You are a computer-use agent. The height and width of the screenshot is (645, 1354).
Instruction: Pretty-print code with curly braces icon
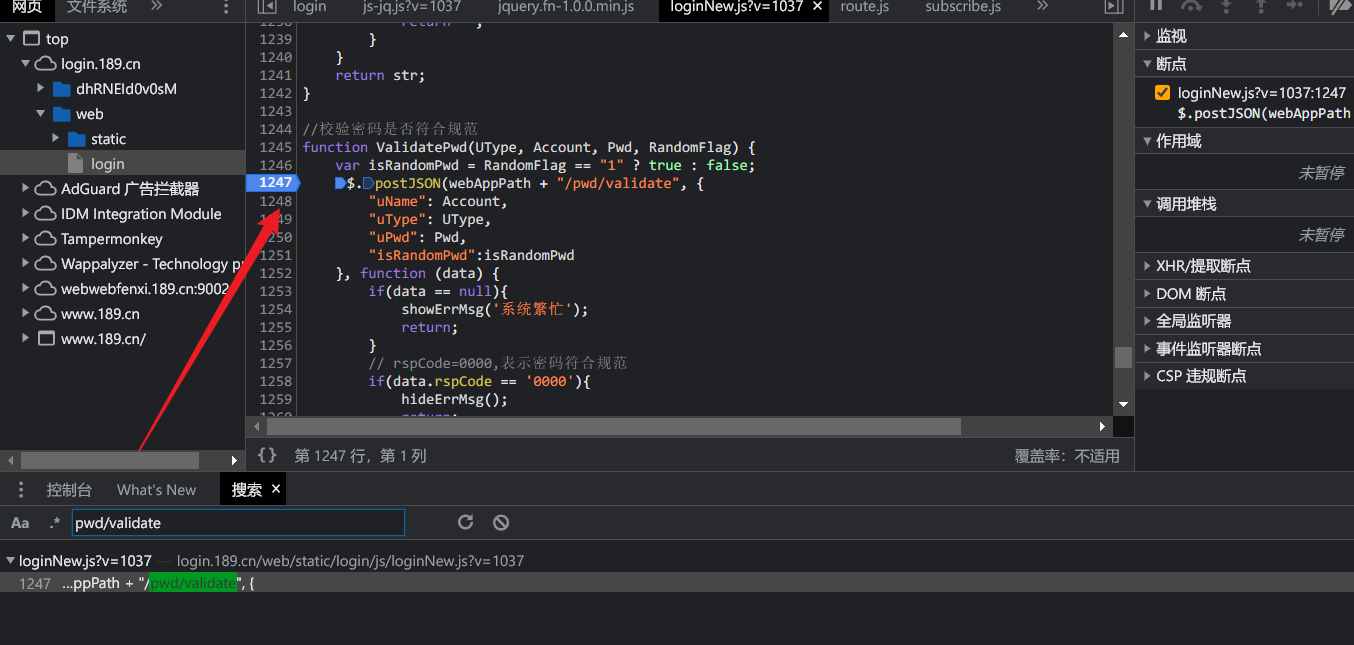[267, 455]
